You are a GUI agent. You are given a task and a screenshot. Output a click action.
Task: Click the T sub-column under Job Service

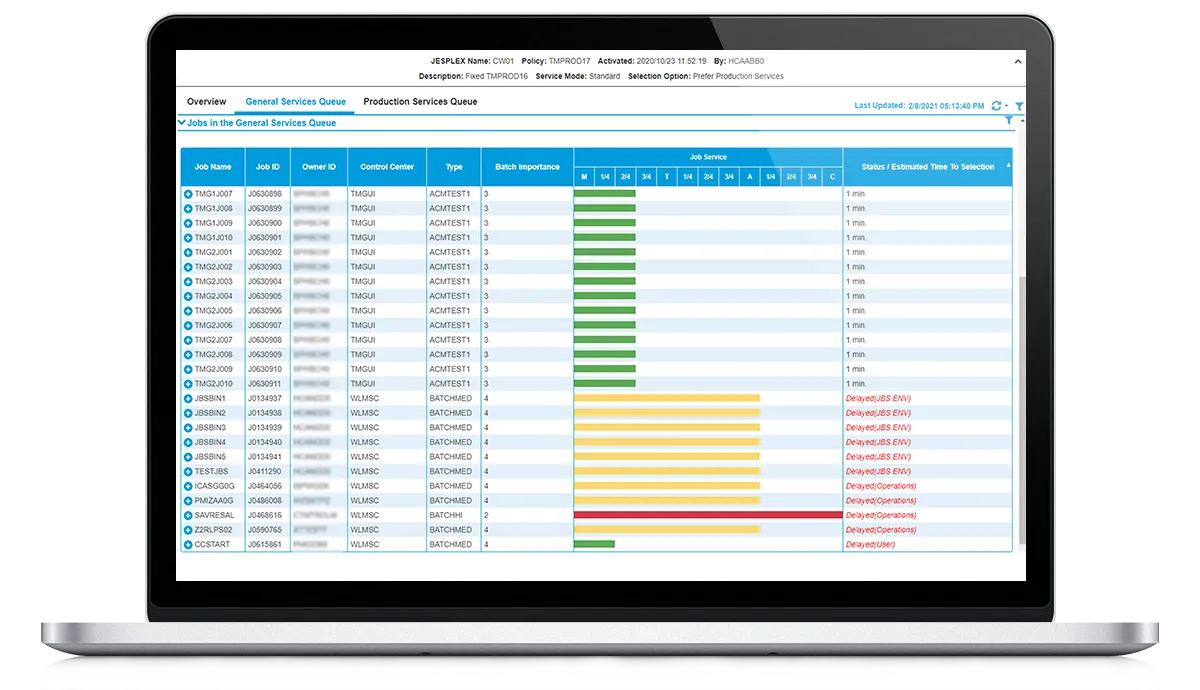(667, 177)
